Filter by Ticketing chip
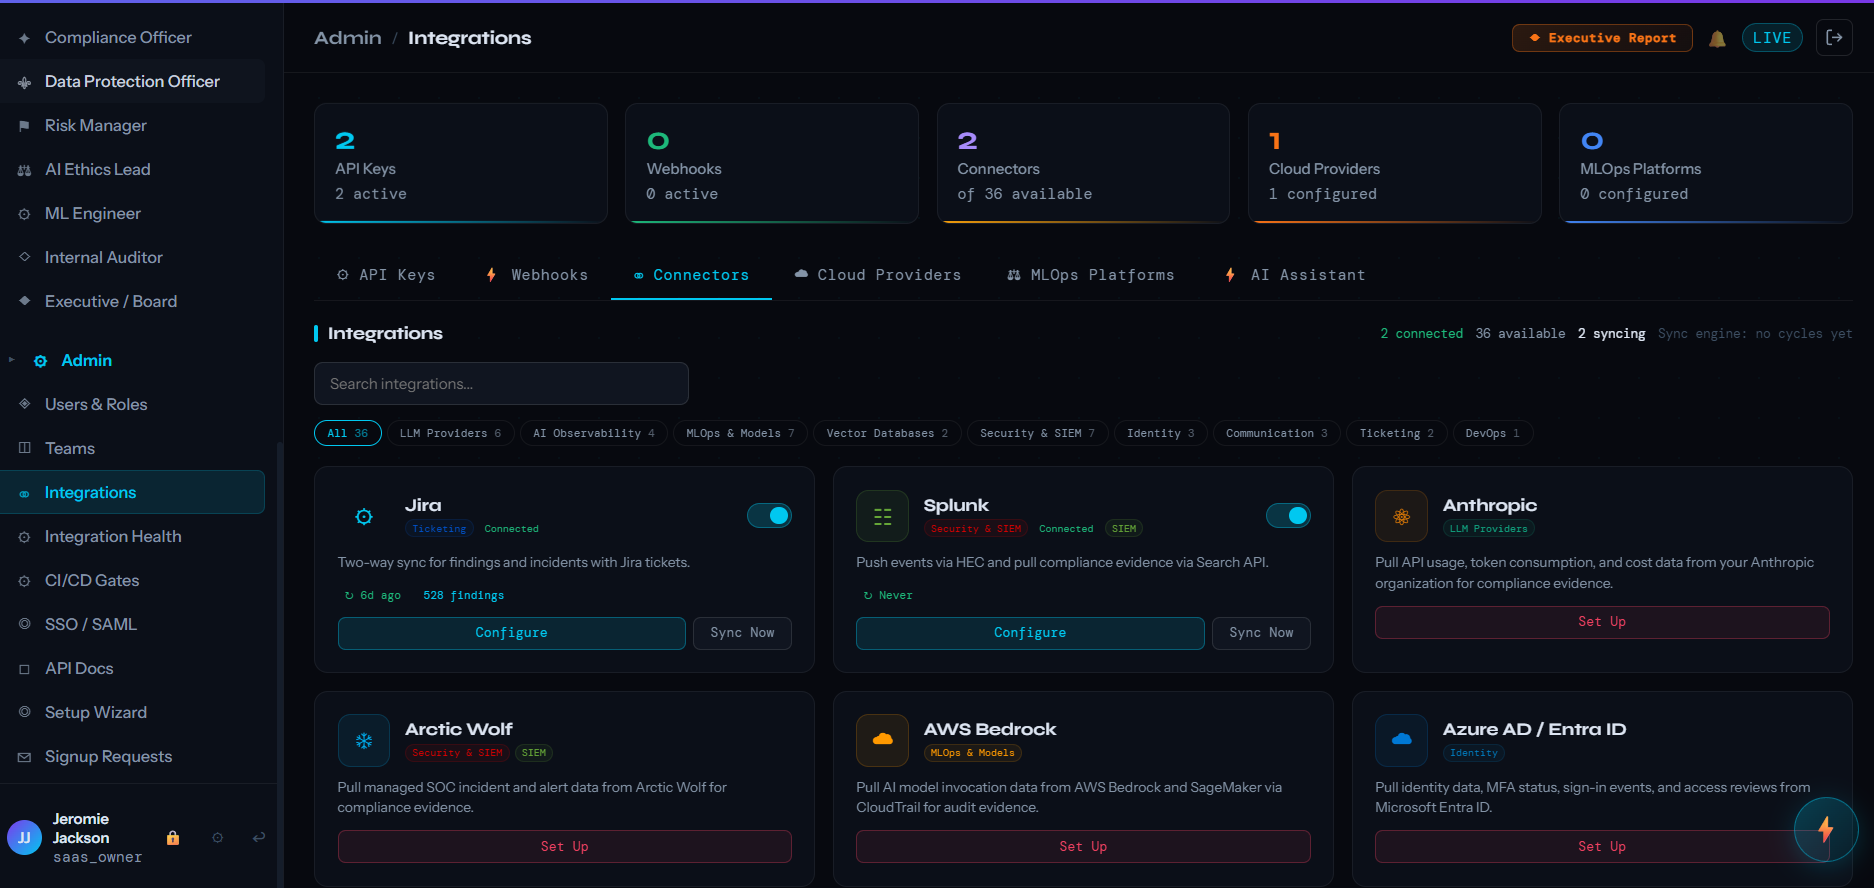Screen dimensions: 1874x888 coord(1396,433)
